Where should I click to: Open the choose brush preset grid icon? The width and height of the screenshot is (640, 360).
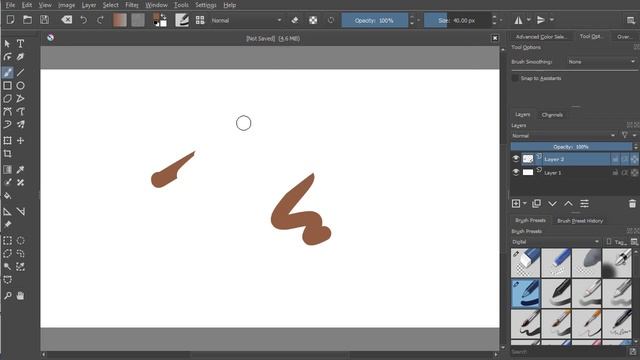200,20
